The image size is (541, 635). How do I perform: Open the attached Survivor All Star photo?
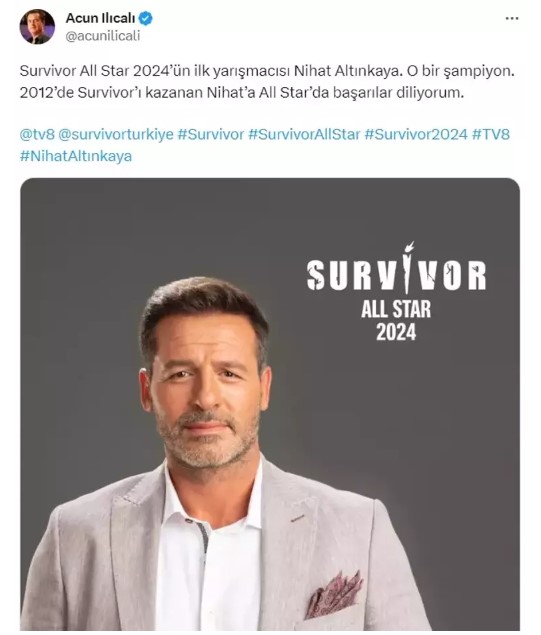click(270, 404)
